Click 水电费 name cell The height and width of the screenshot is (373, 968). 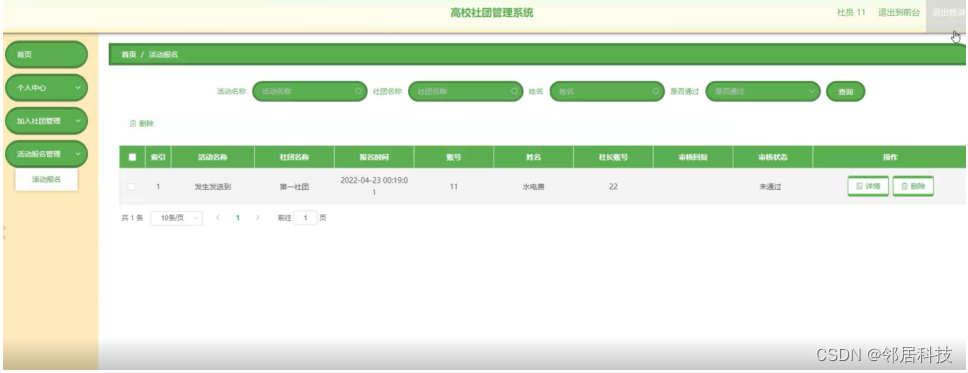533,186
